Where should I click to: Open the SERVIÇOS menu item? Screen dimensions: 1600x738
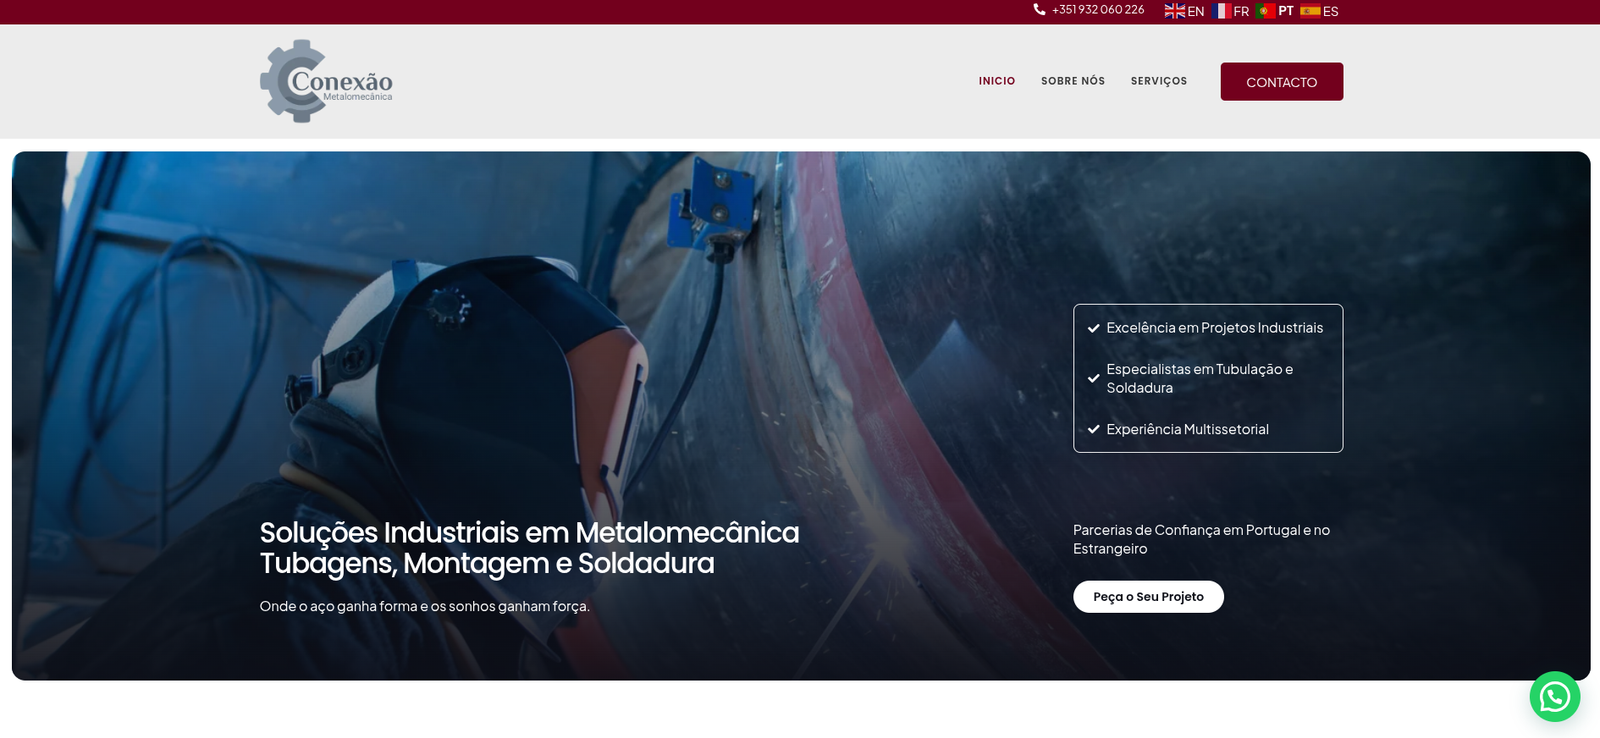pyautogui.click(x=1159, y=81)
